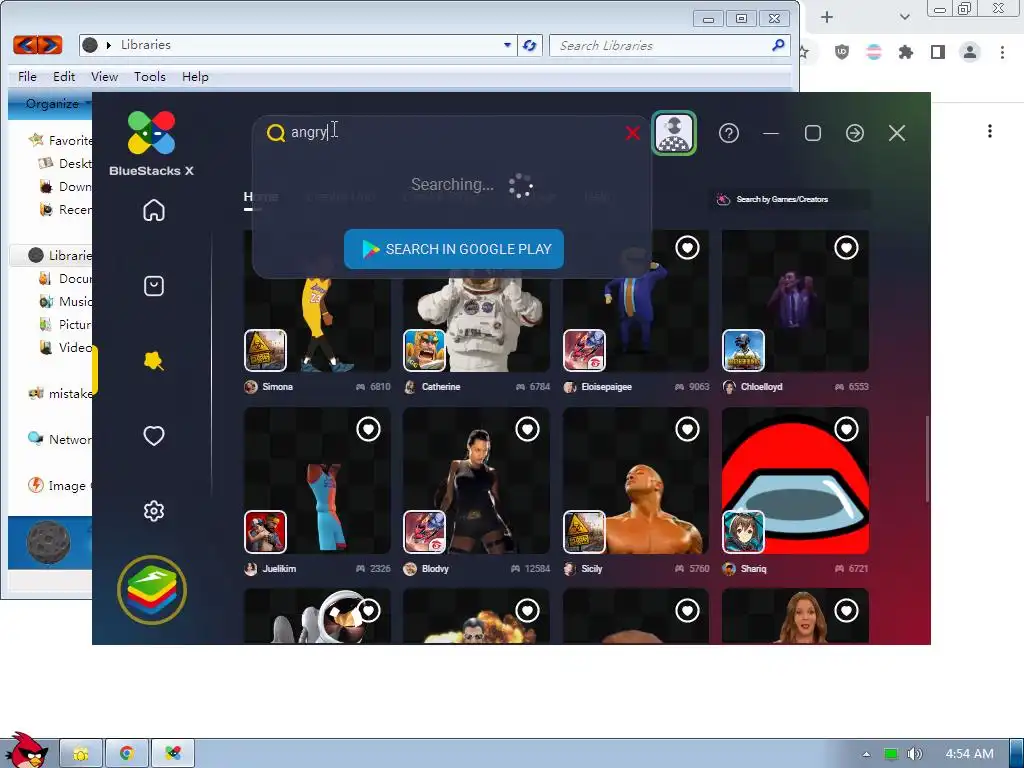Favorite Chloelloyd card heart toggle

click(846, 248)
